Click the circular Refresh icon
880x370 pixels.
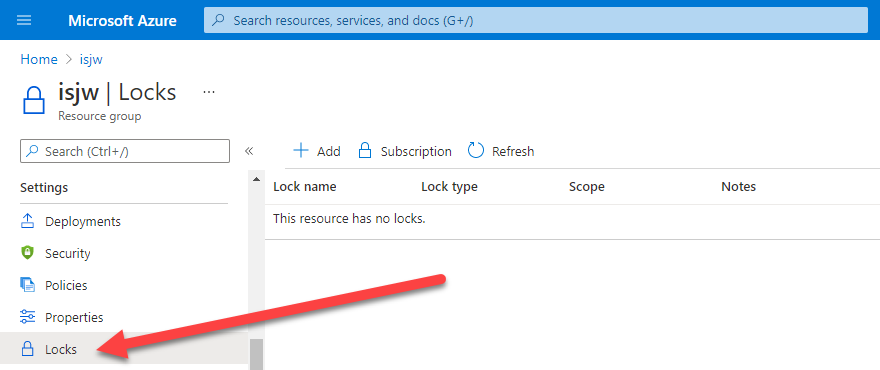(476, 150)
